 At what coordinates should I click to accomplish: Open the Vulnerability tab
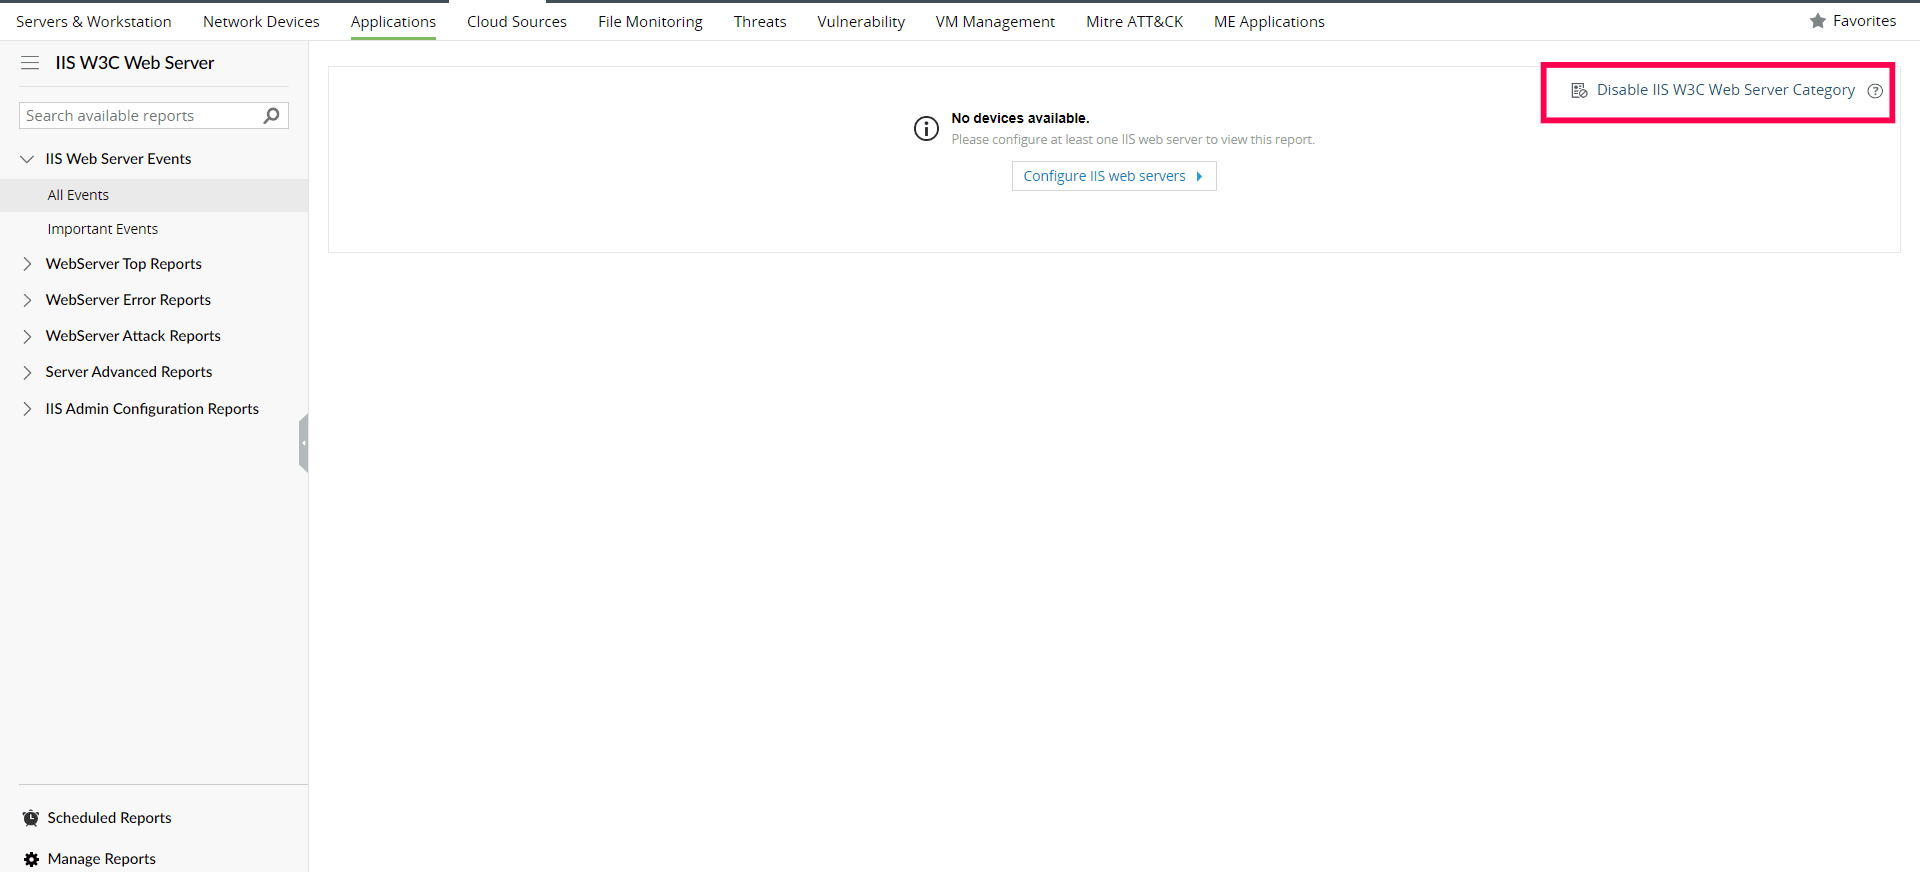pyautogui.click(x=861, y=21)
